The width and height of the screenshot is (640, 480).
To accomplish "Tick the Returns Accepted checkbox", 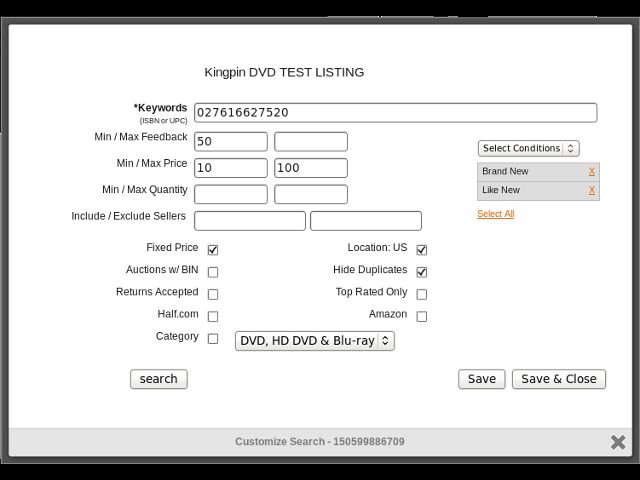I will click(x=213, y=294).
